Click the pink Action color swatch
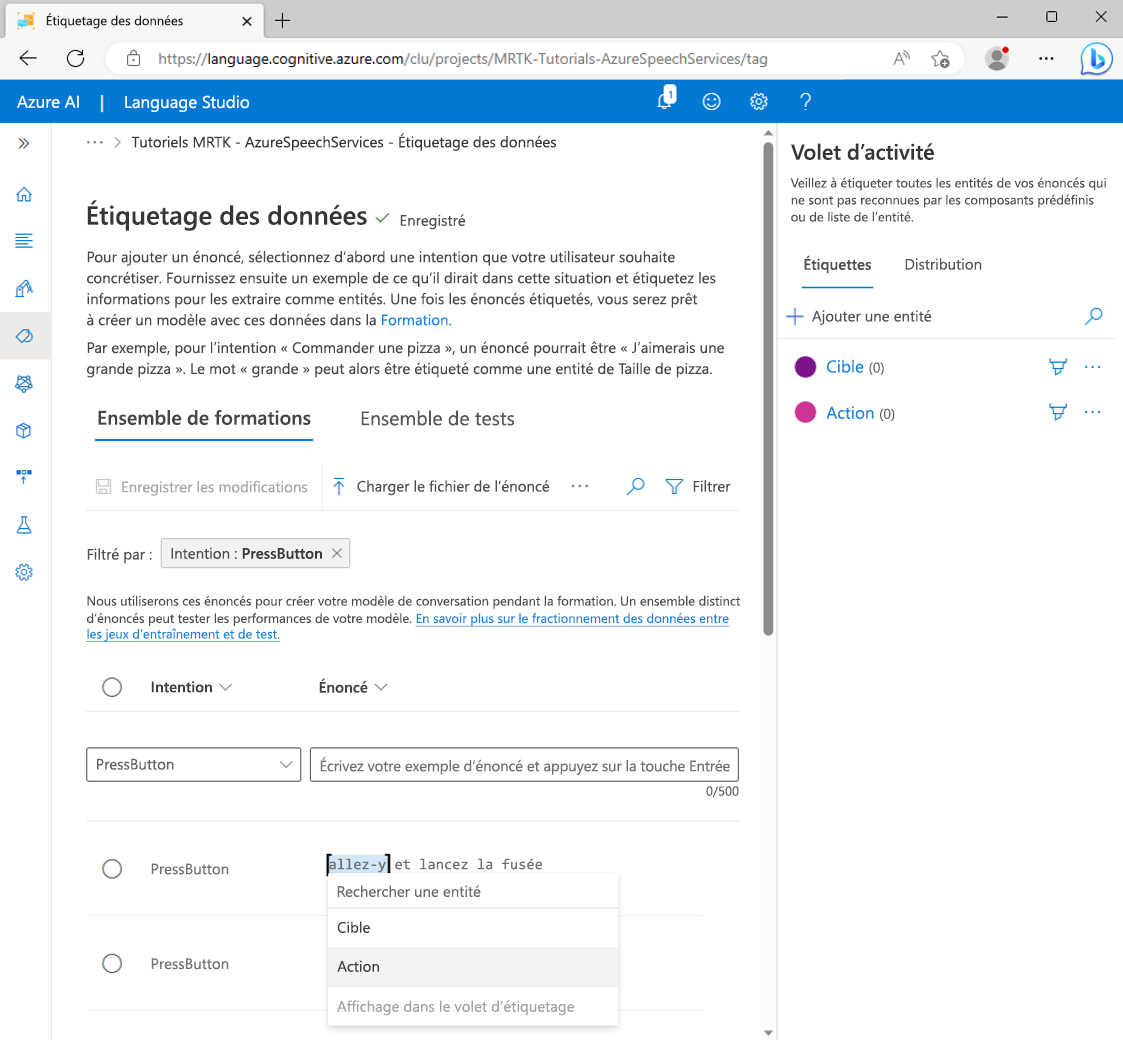 click(x=805, y=413)
